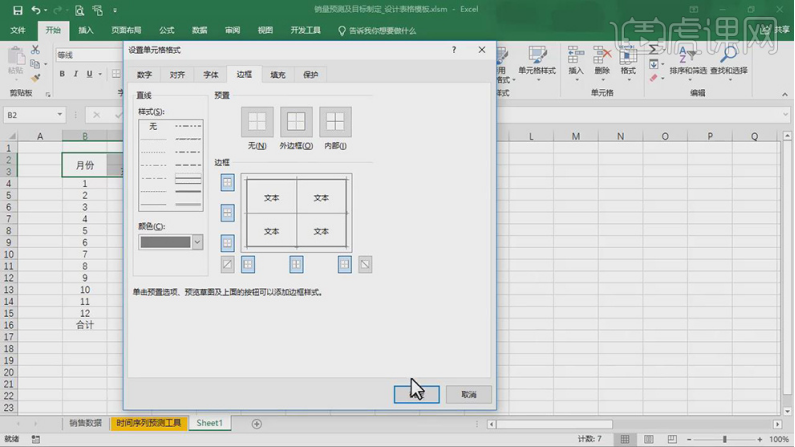Click the Clear eraser icon

click(x=654, y=78)
